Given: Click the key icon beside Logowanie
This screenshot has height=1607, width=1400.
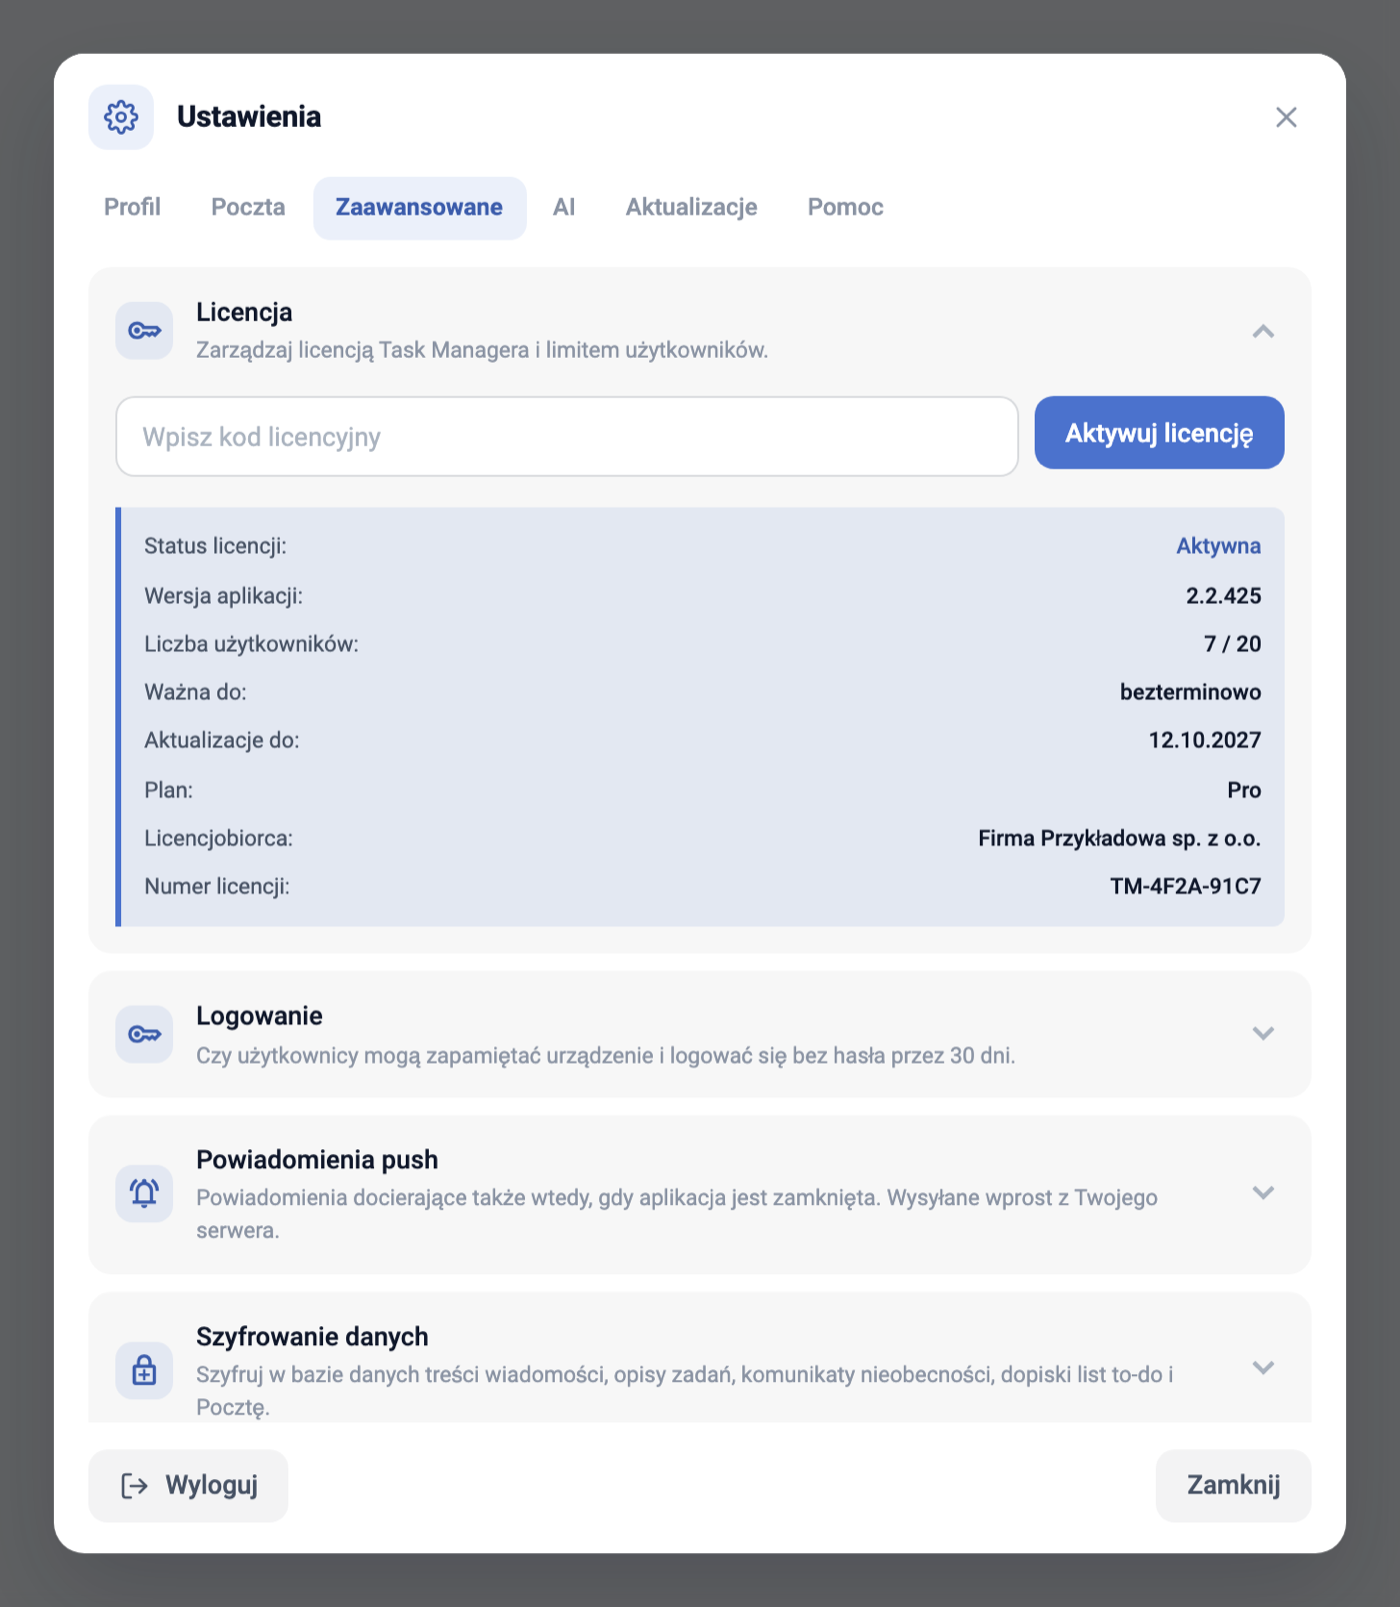Looking at the screenshot, I should (x=144, y=1034).
